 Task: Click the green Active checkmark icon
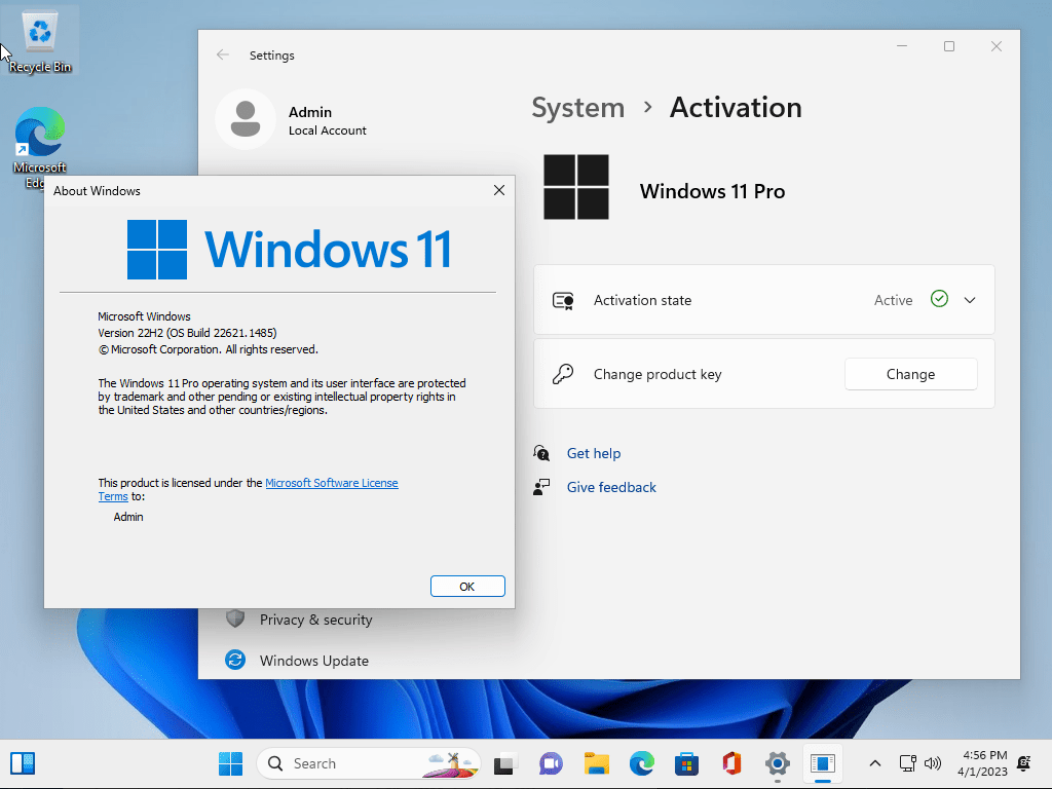[939, 299]
